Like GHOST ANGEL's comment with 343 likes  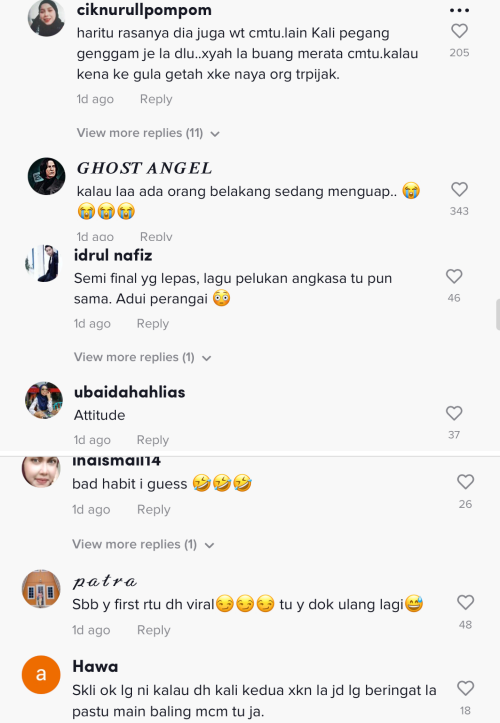point(459,190)
